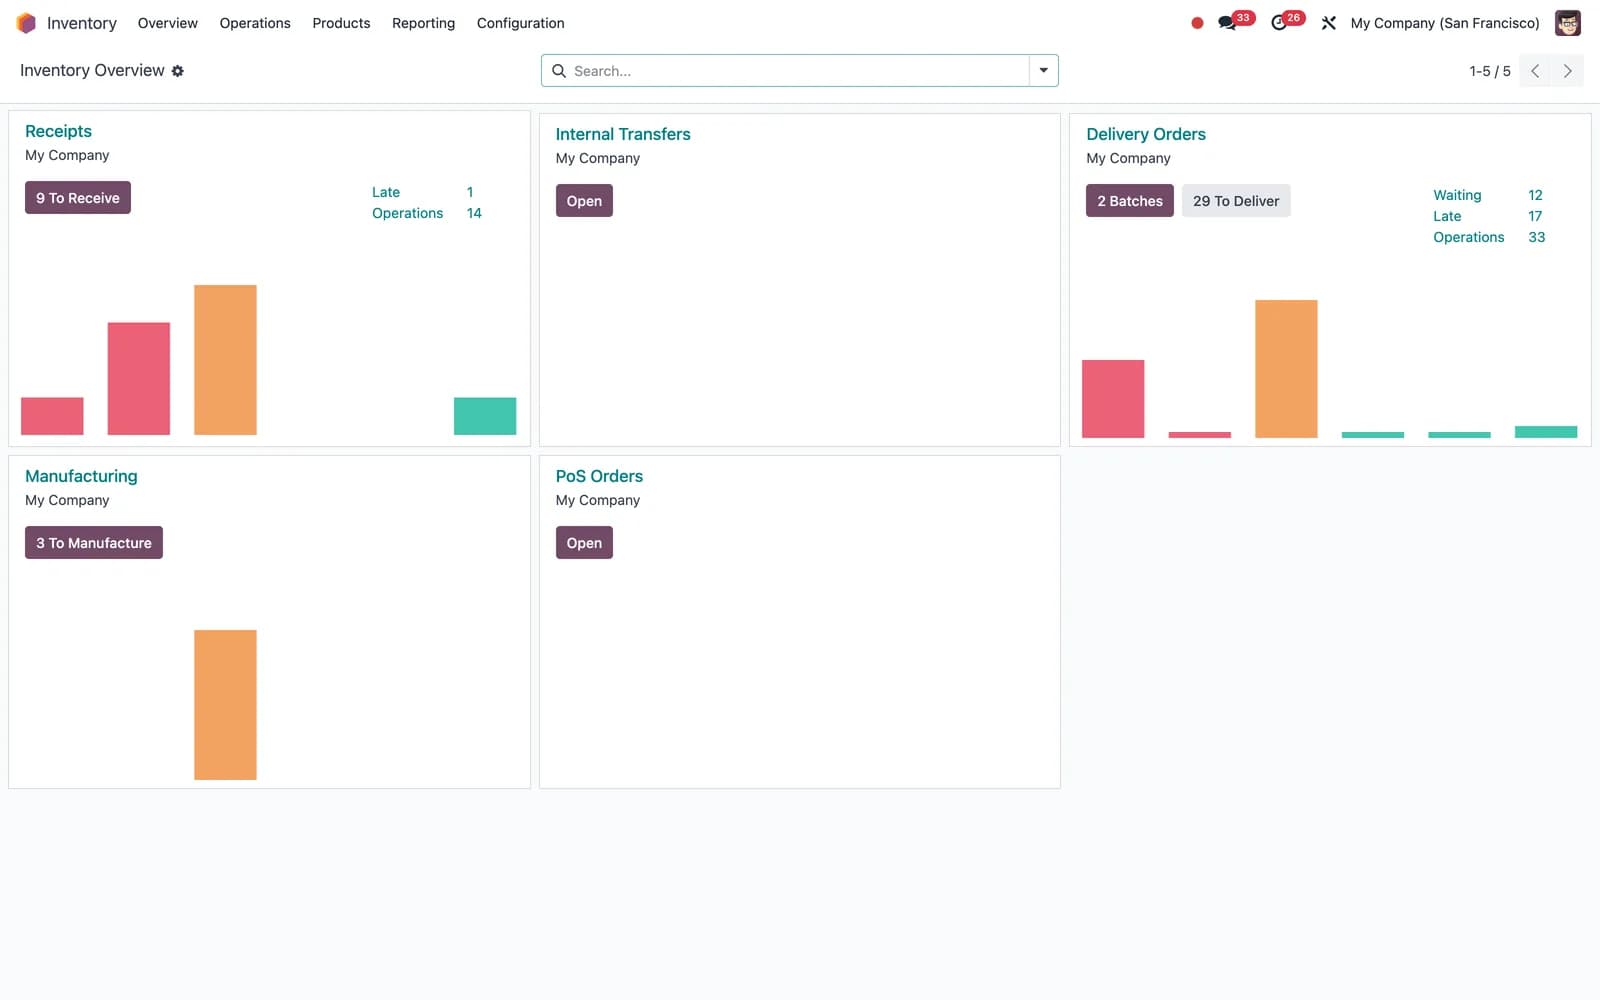Click Operations link in Receipts card
The height and width of the screenshot is (1000, 1600).
(x=407, y=213)
